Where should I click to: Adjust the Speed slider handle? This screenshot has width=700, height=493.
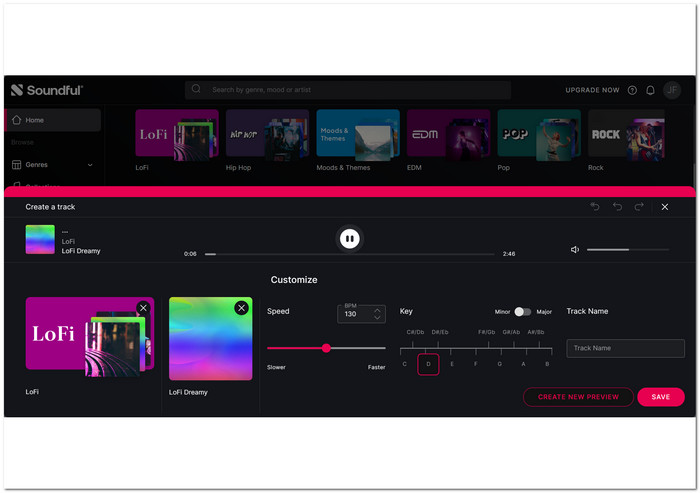click(x=326, y=348)
